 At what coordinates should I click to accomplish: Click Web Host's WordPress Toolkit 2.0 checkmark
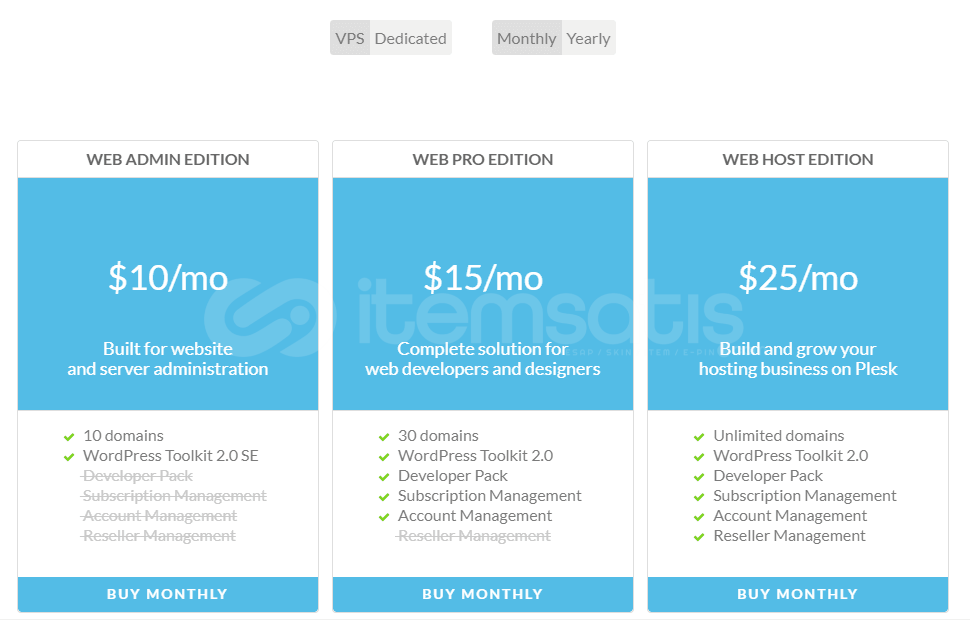click(x=699, y=457)
